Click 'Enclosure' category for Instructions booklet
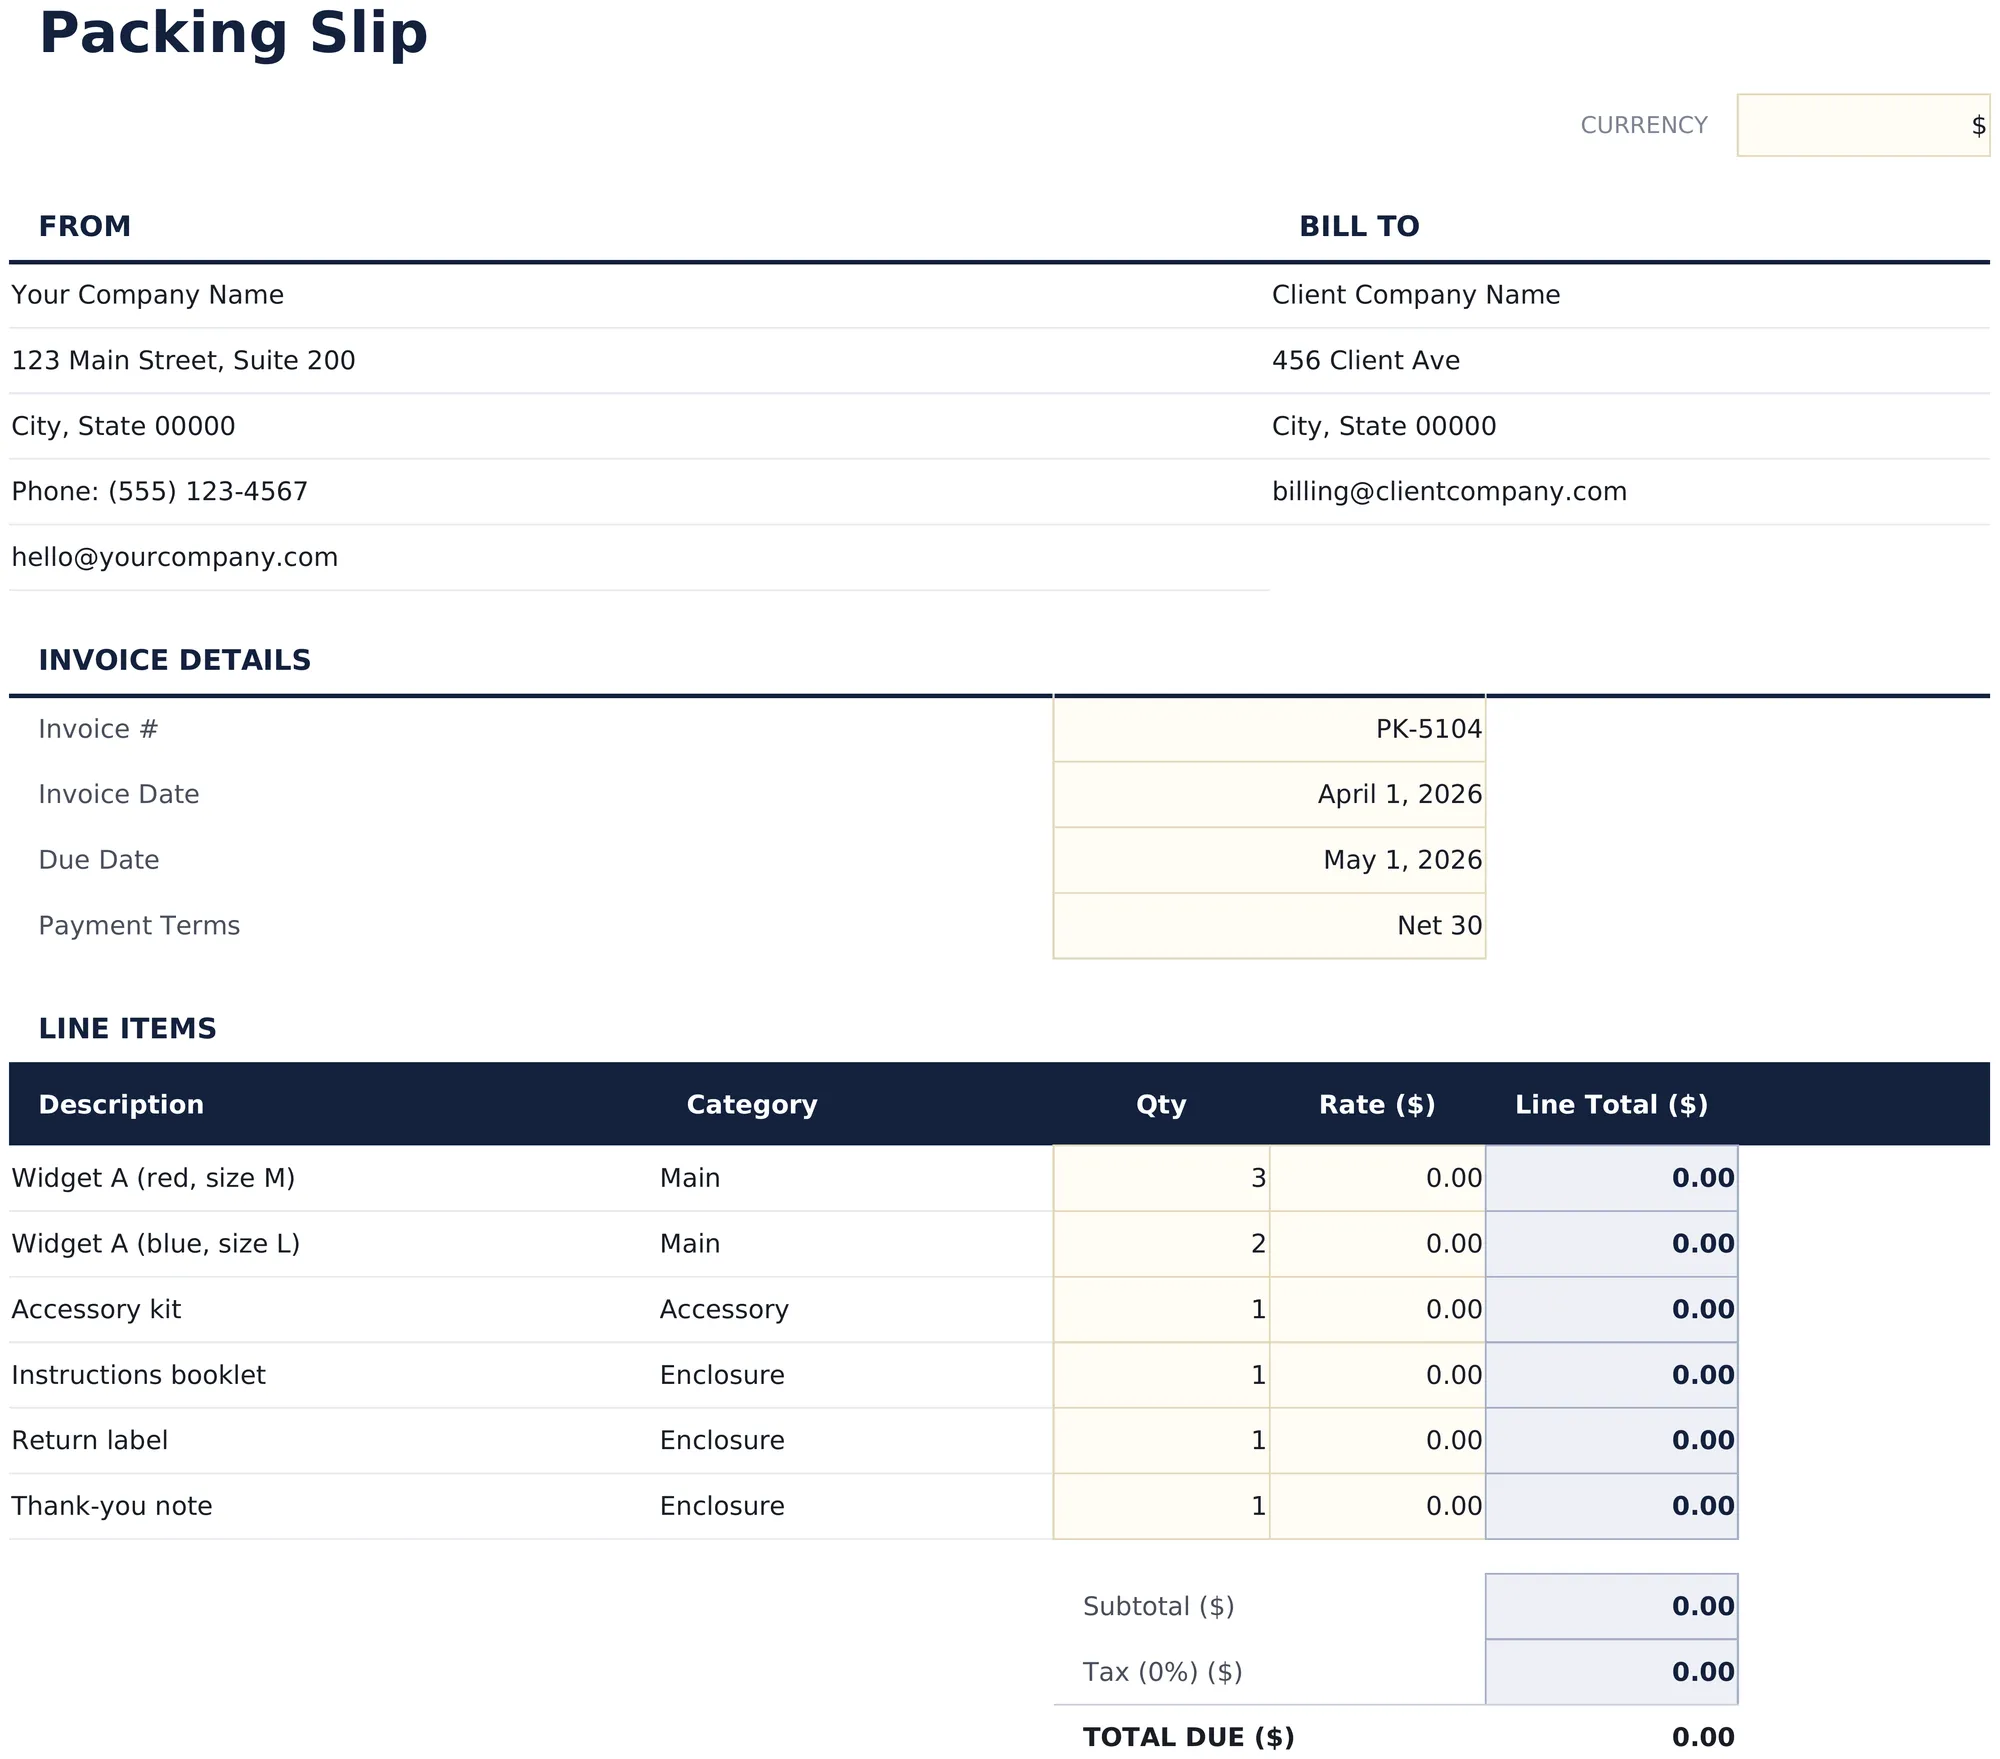This screenshot has height=1759, width=2000. [722, 1374]
